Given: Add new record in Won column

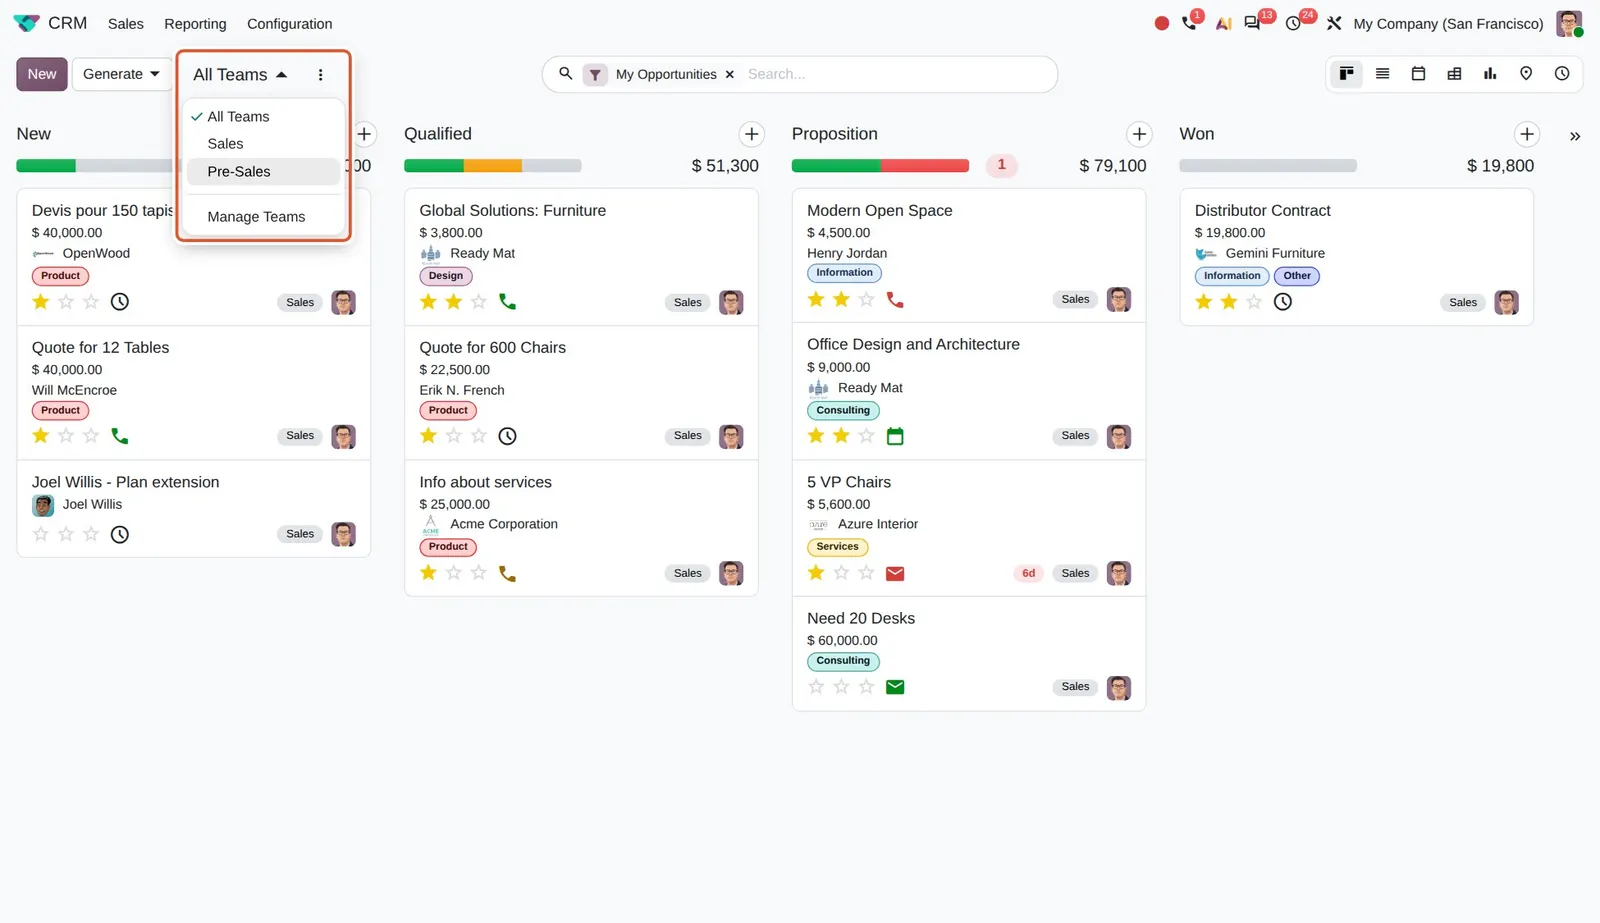Looking at the screenshot, I should pyautogui.click(x=1526, y=134).
